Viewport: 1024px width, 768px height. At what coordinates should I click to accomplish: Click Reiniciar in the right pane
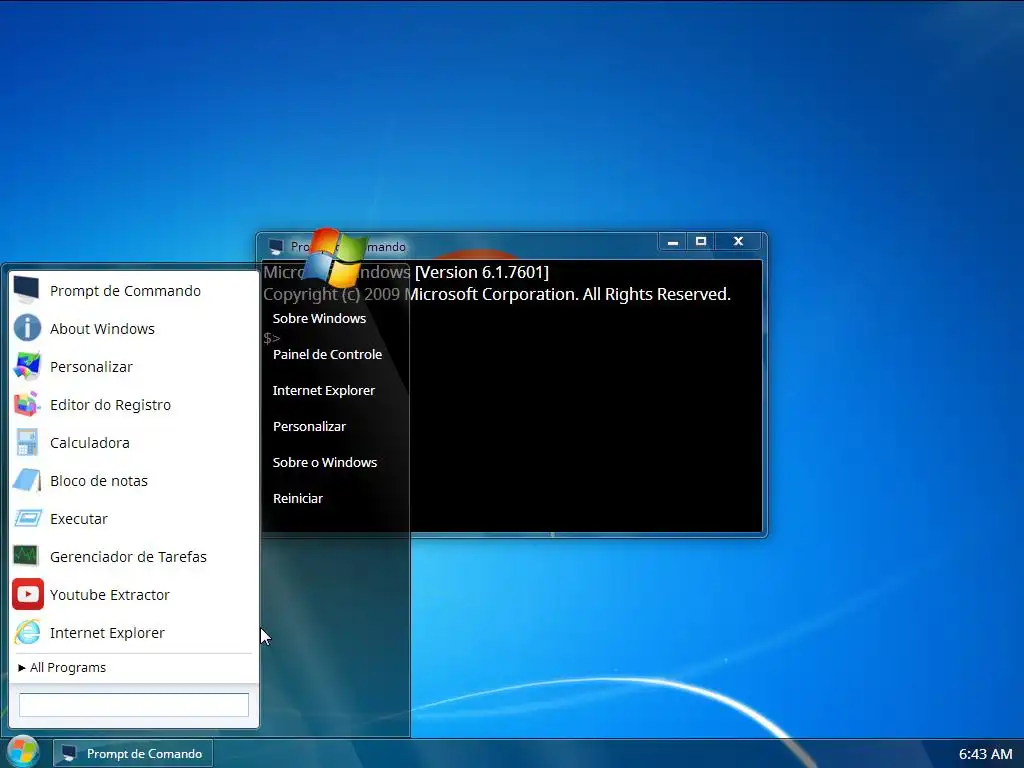[298, 498]
